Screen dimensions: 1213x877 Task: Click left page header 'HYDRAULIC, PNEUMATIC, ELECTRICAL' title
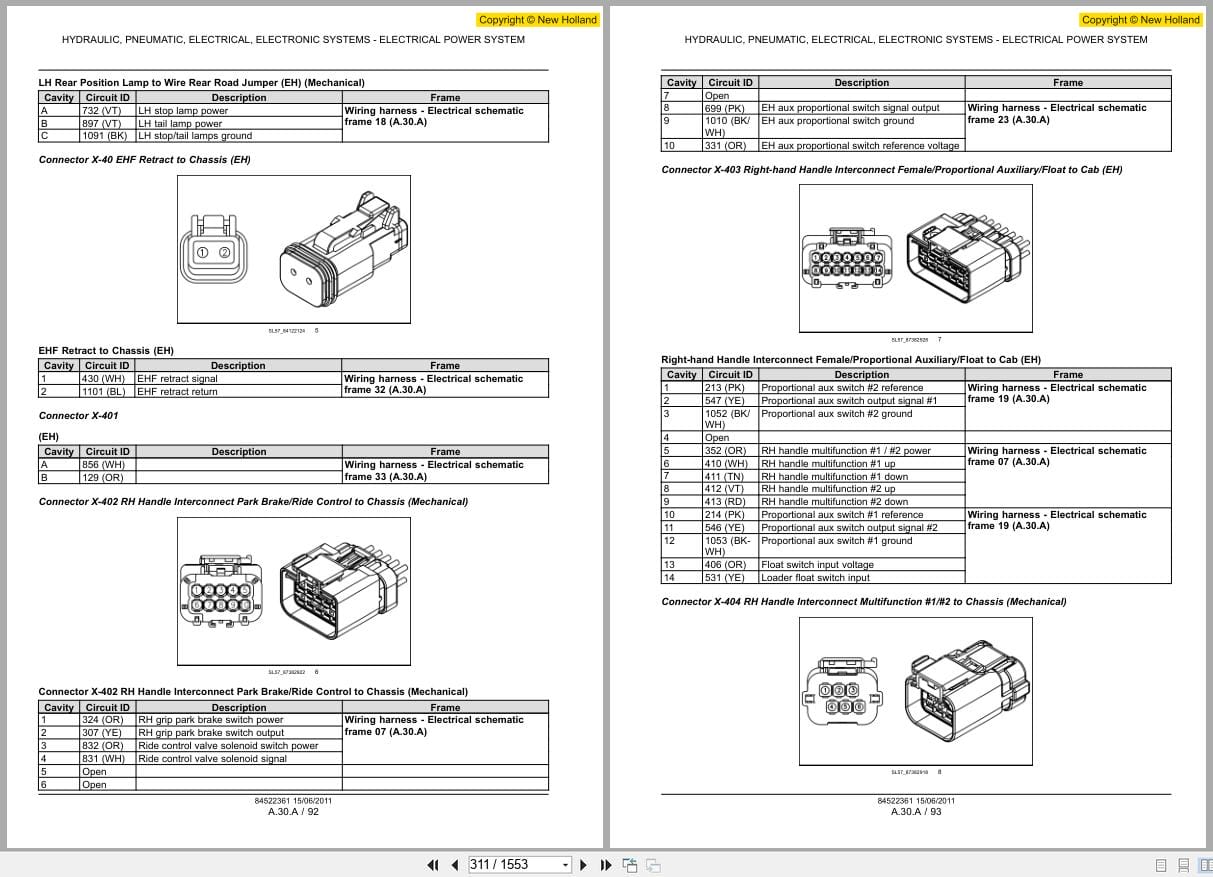point(294,40)
